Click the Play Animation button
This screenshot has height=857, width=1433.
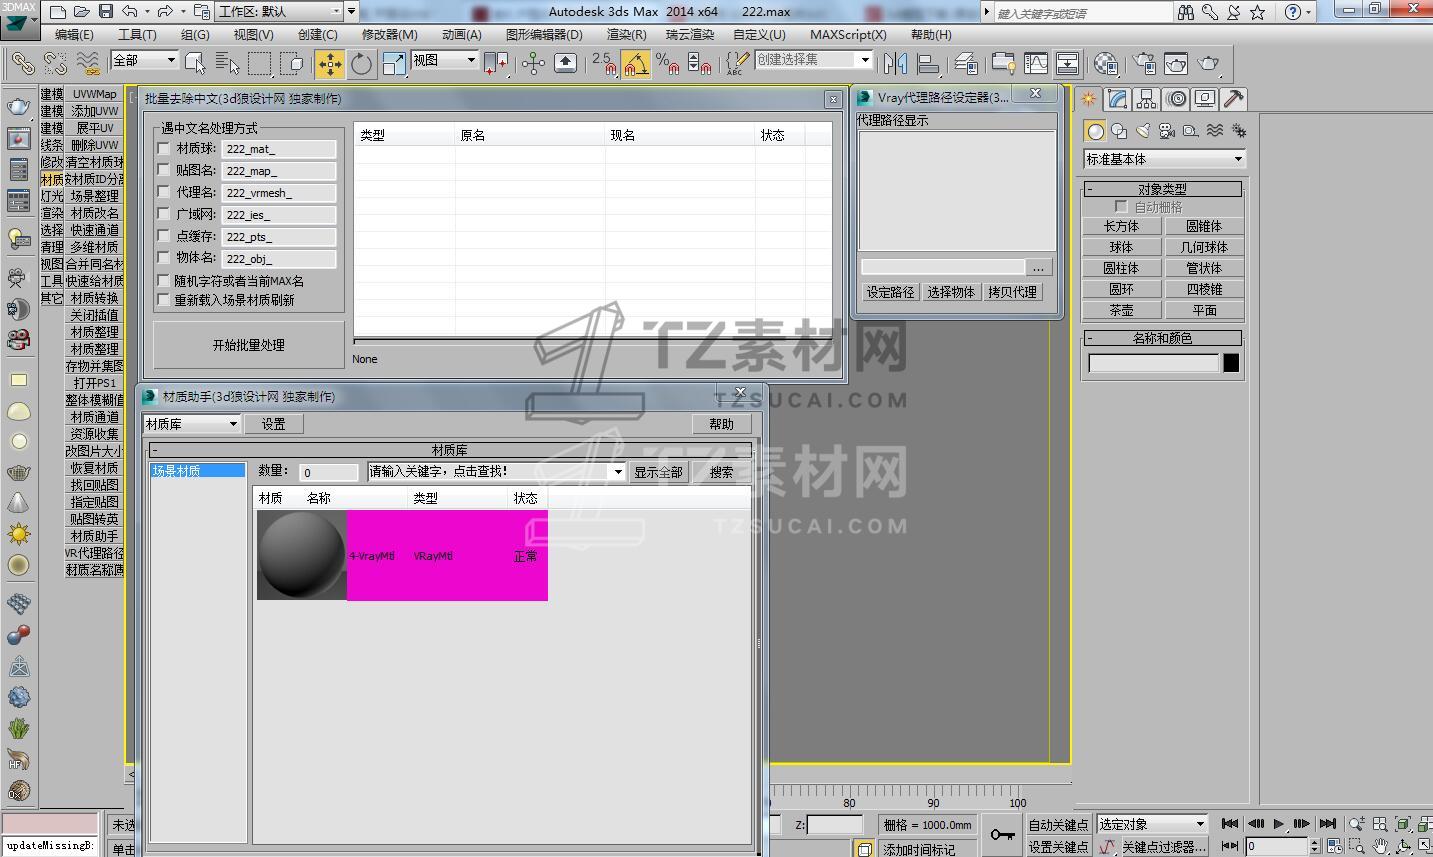pos(1278,824)
